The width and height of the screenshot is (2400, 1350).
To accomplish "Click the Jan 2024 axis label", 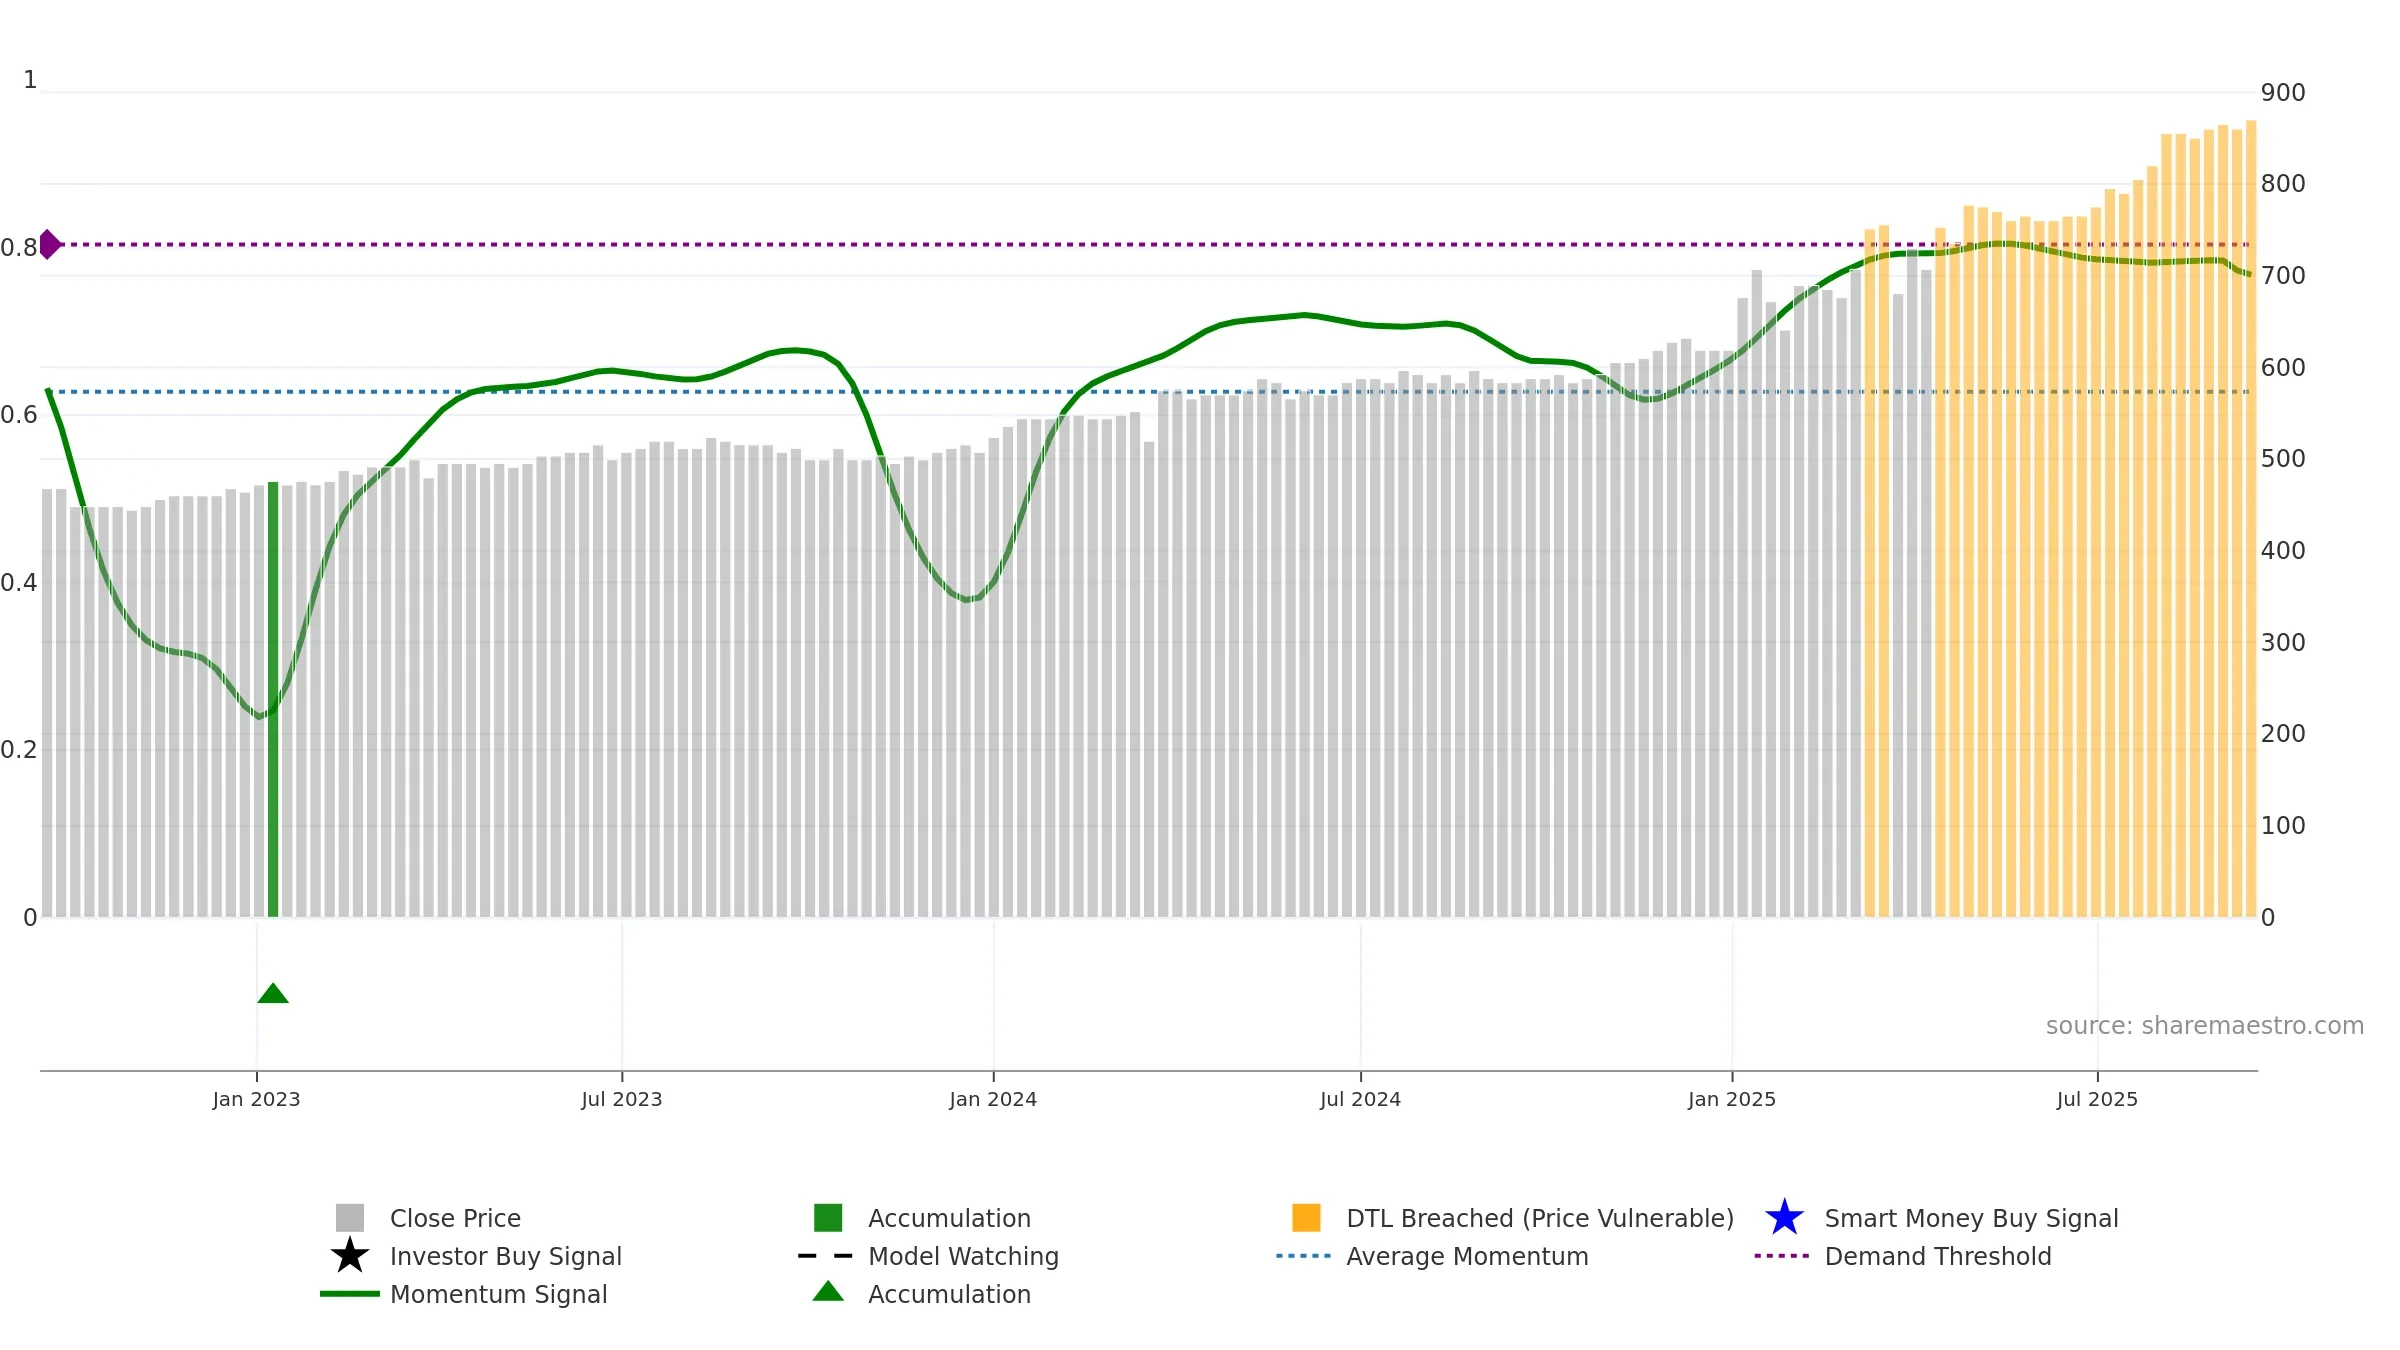I will tap(993, 1099).
